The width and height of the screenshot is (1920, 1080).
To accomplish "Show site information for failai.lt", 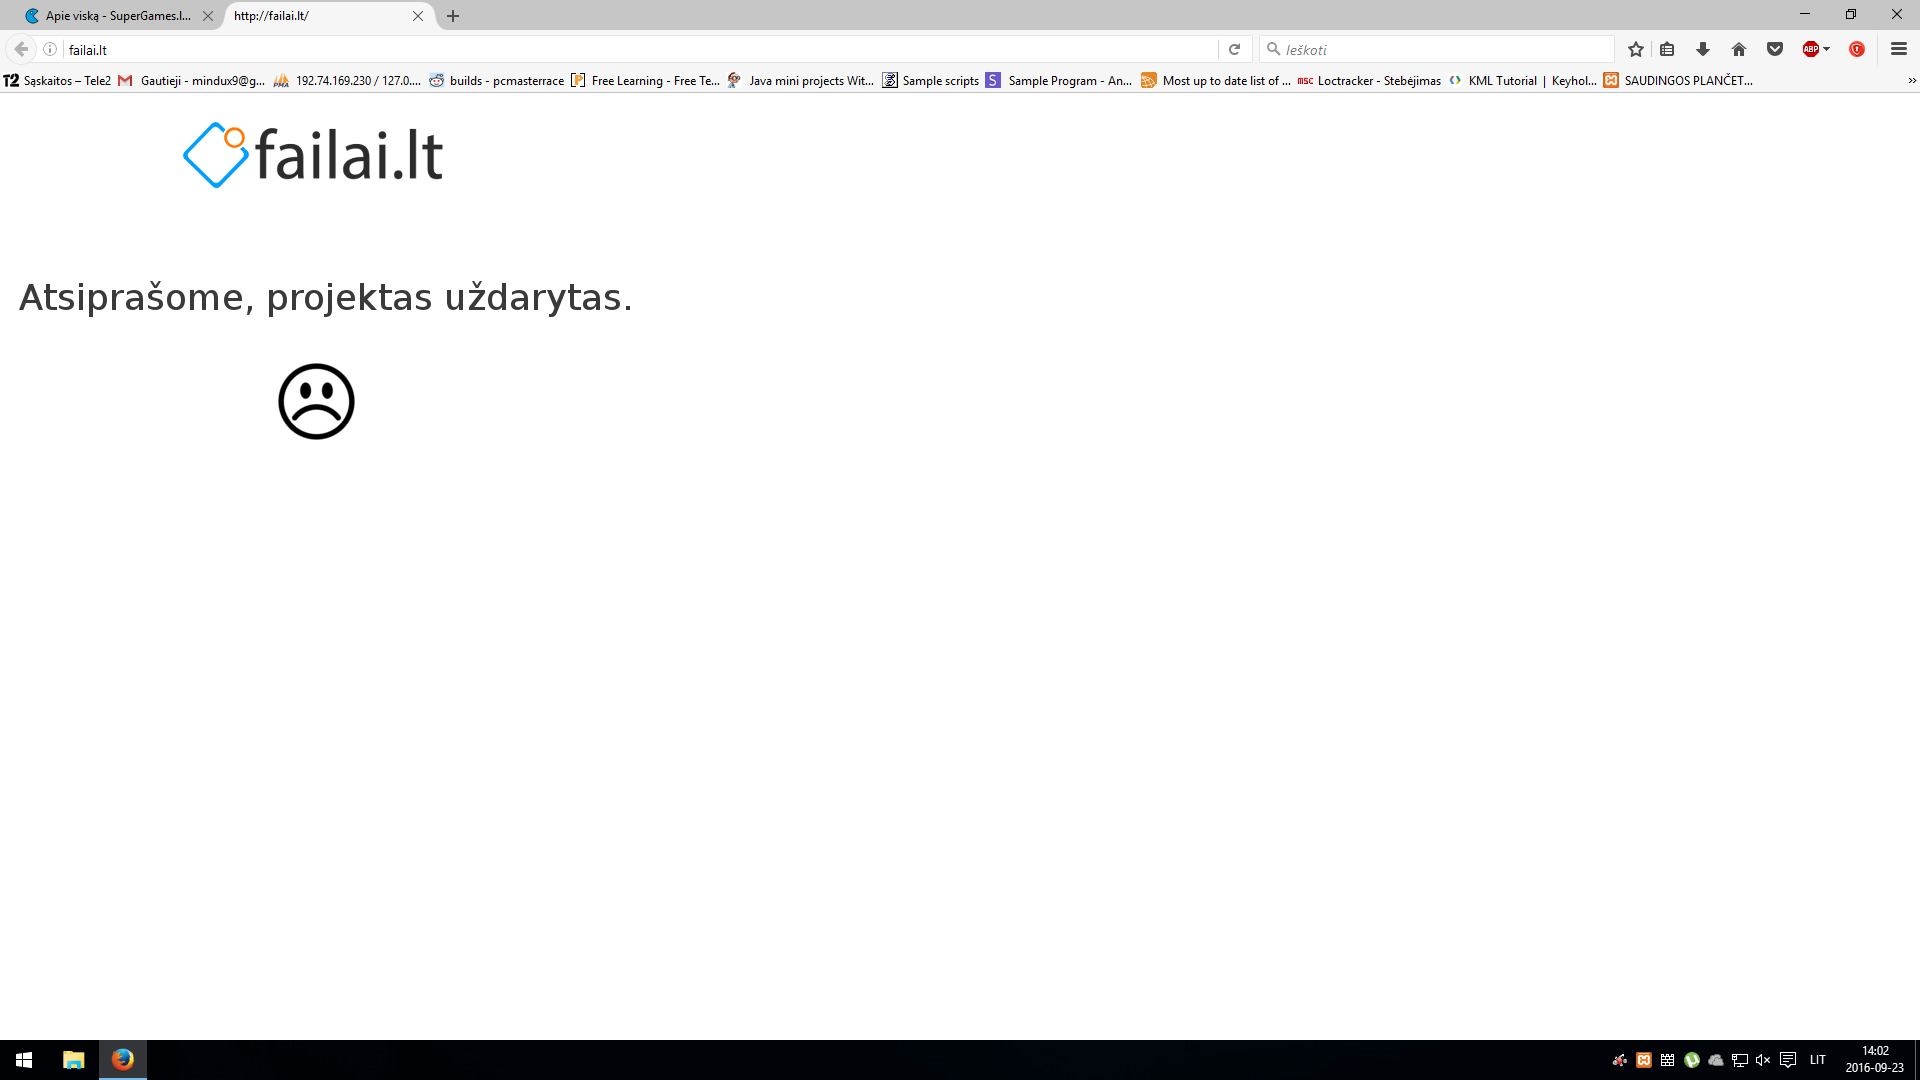I will coord(50,49).
